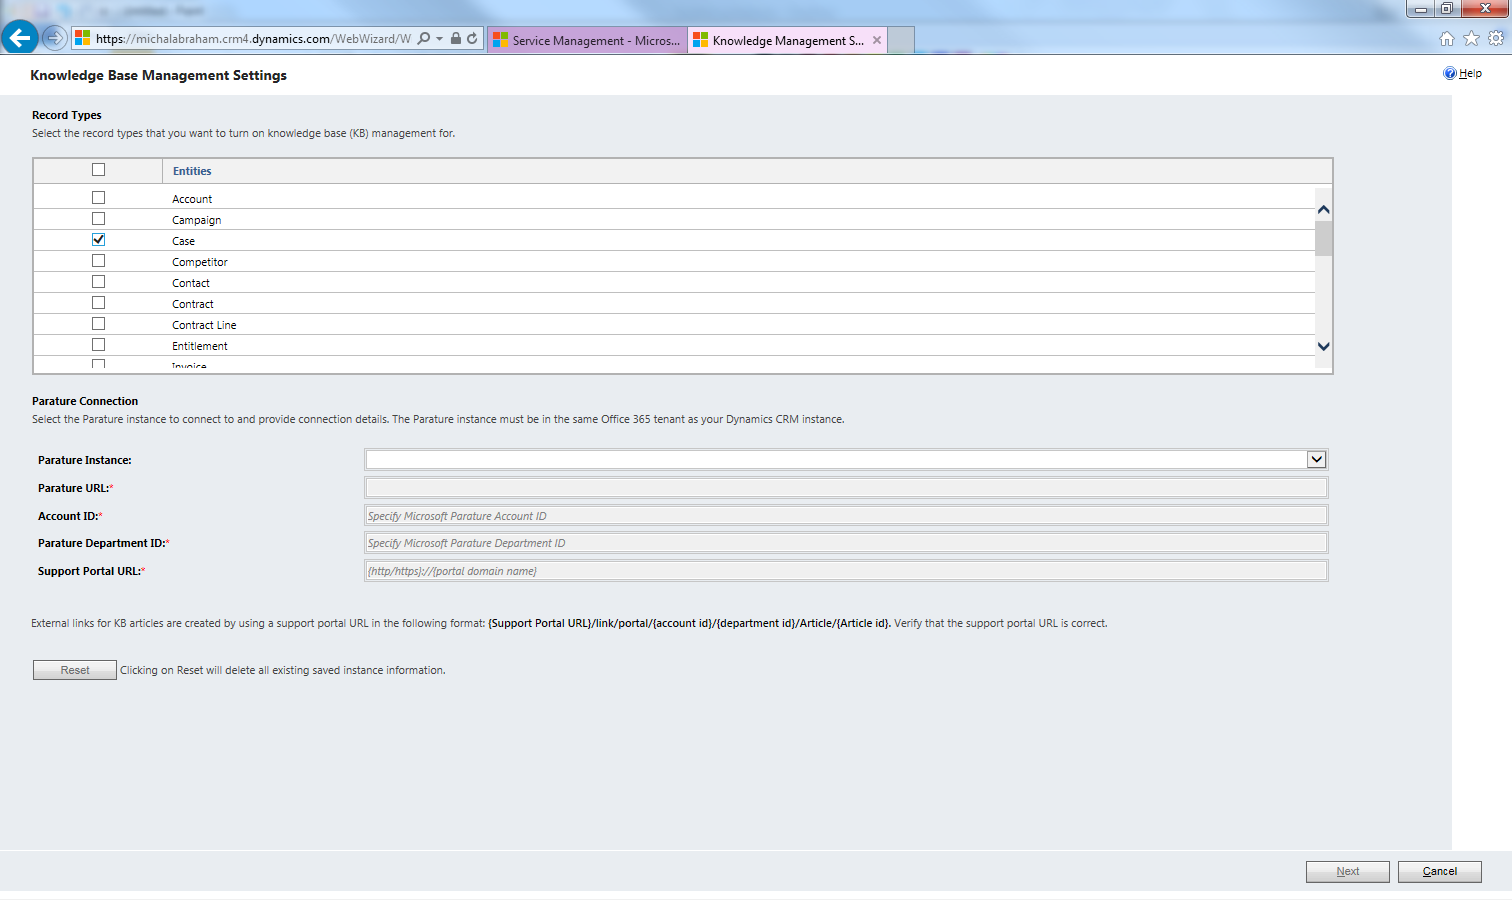Check the Contact entity checkbox
The width and height of the screenshot is (1512, 900).
(x=98, y=282)
